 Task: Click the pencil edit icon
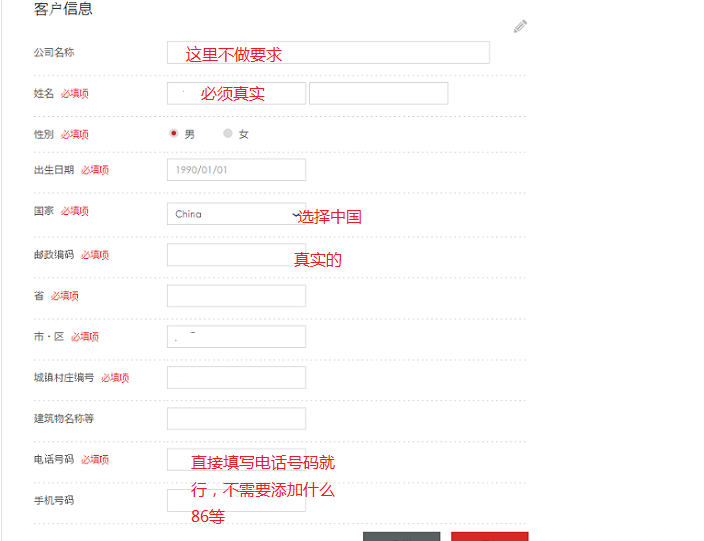click(520, 26)
